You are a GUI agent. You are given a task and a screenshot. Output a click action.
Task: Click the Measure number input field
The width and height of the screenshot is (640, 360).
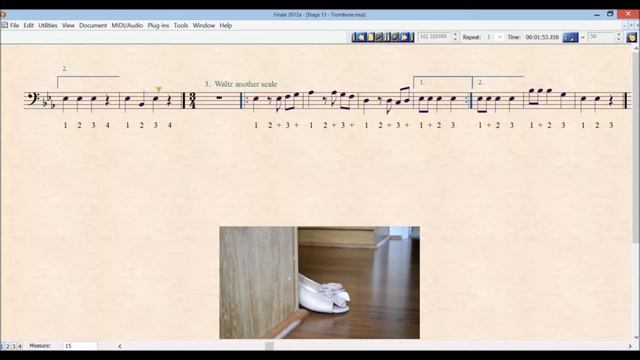coord(80,346)
